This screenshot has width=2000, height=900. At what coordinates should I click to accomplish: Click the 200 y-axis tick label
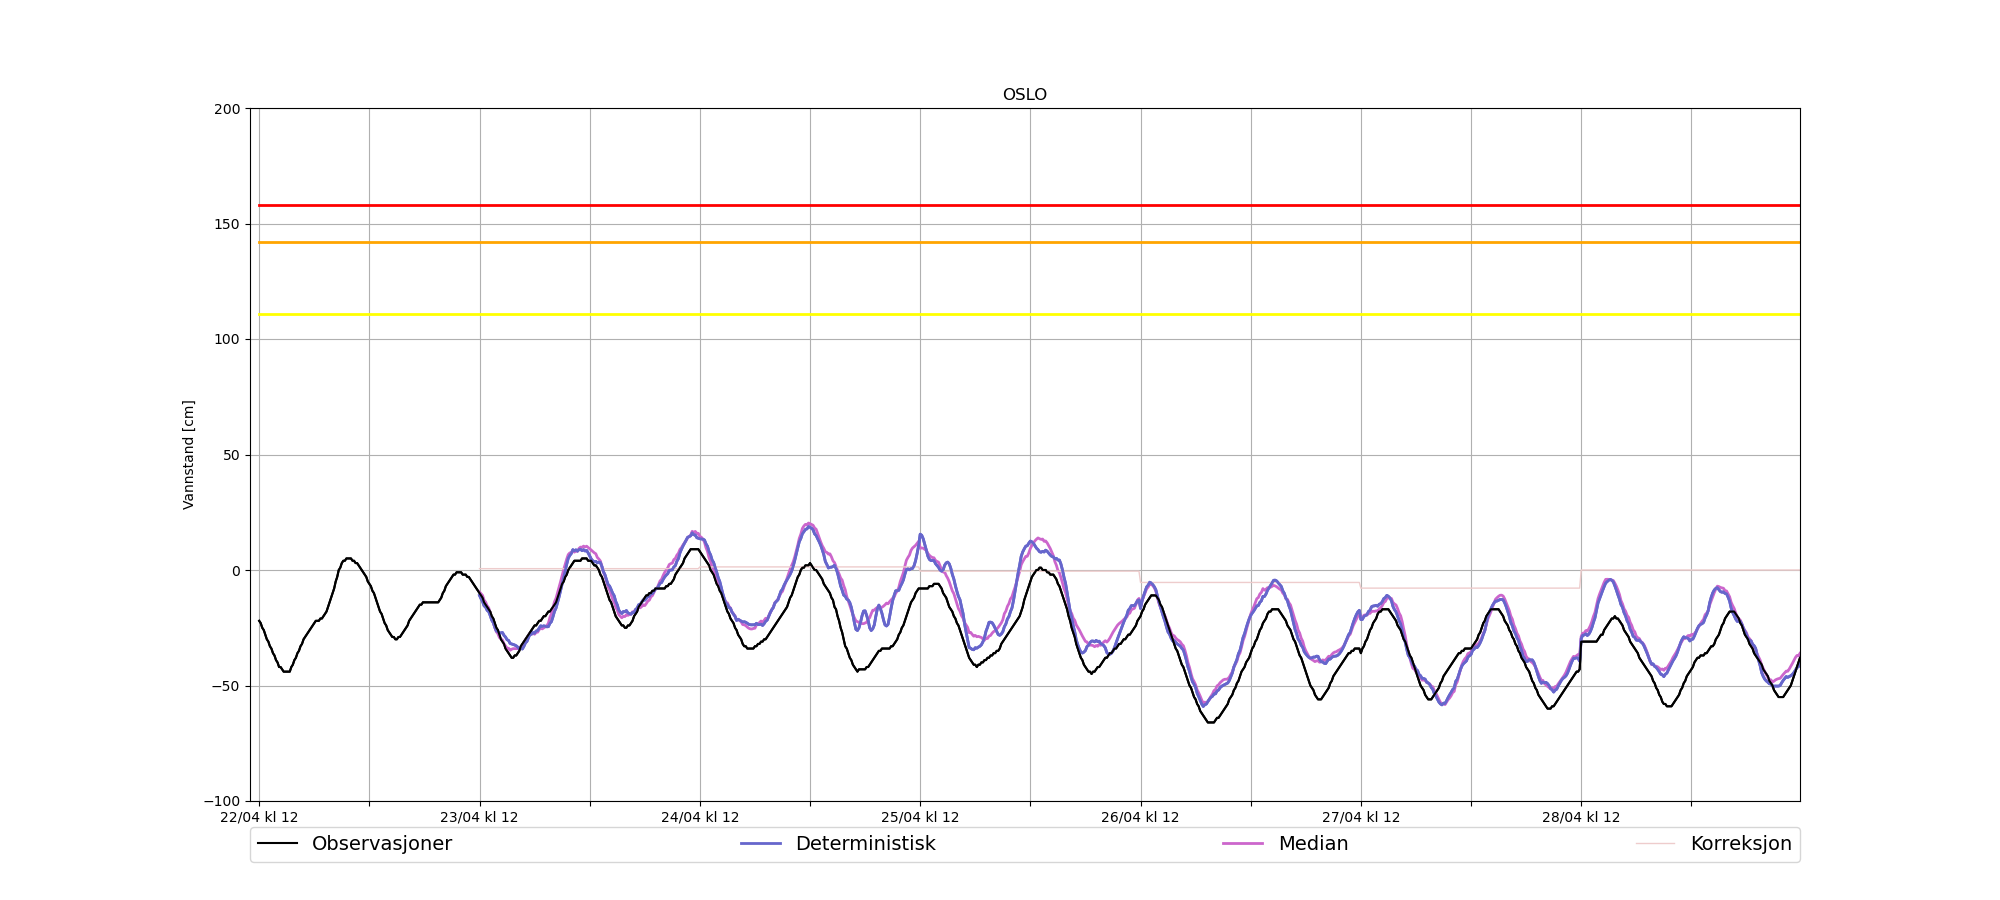pos(227,109)
